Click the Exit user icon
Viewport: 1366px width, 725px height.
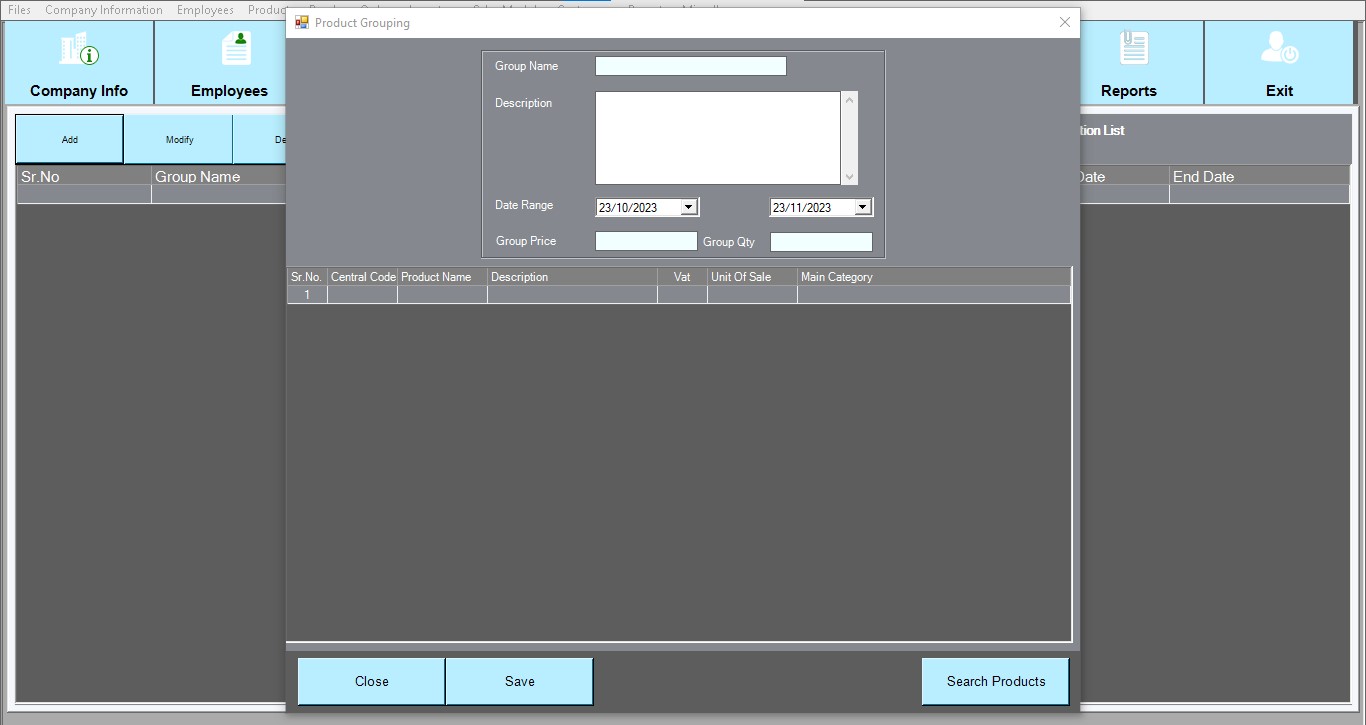[1279, 49]
